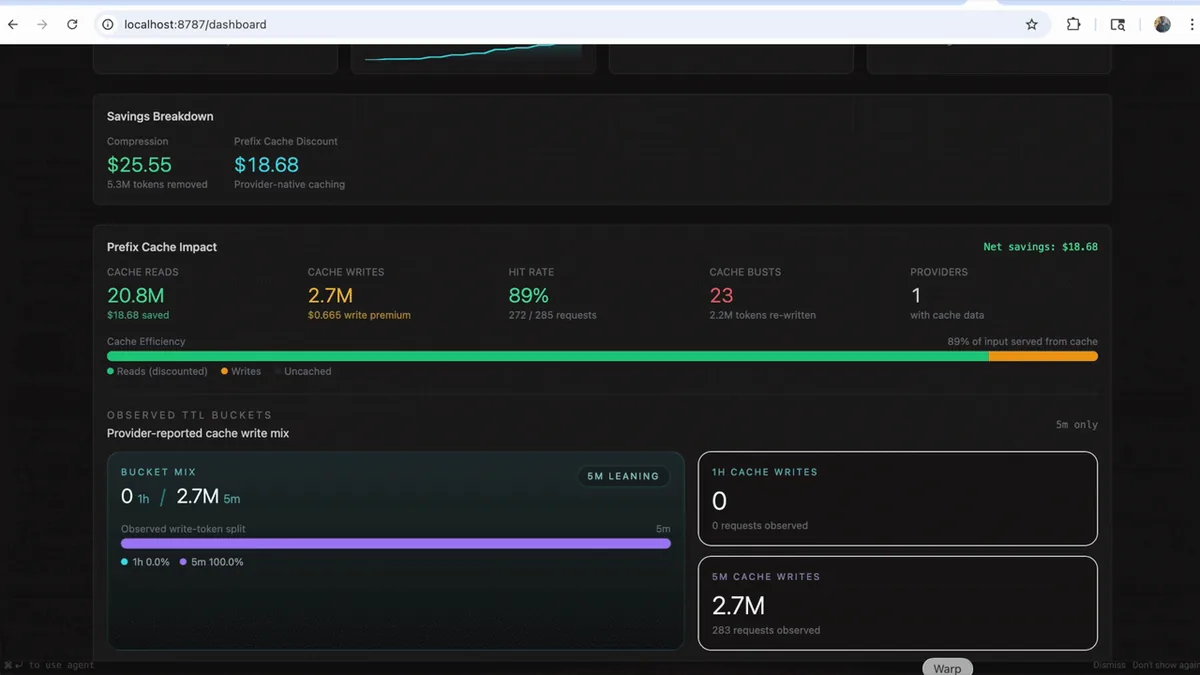
Task: Click the "5m only" label
Action: (1076, 425)
